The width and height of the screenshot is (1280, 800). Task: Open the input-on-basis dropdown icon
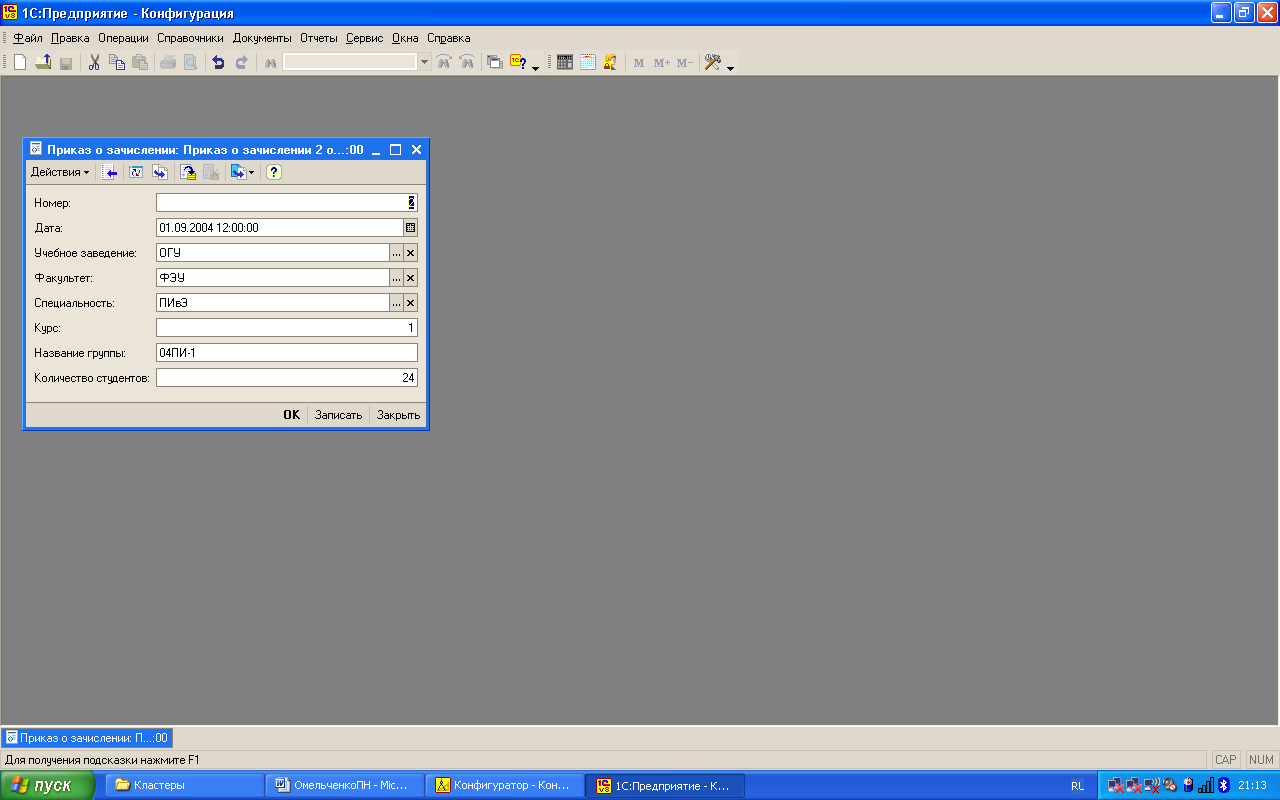[242, 172]
